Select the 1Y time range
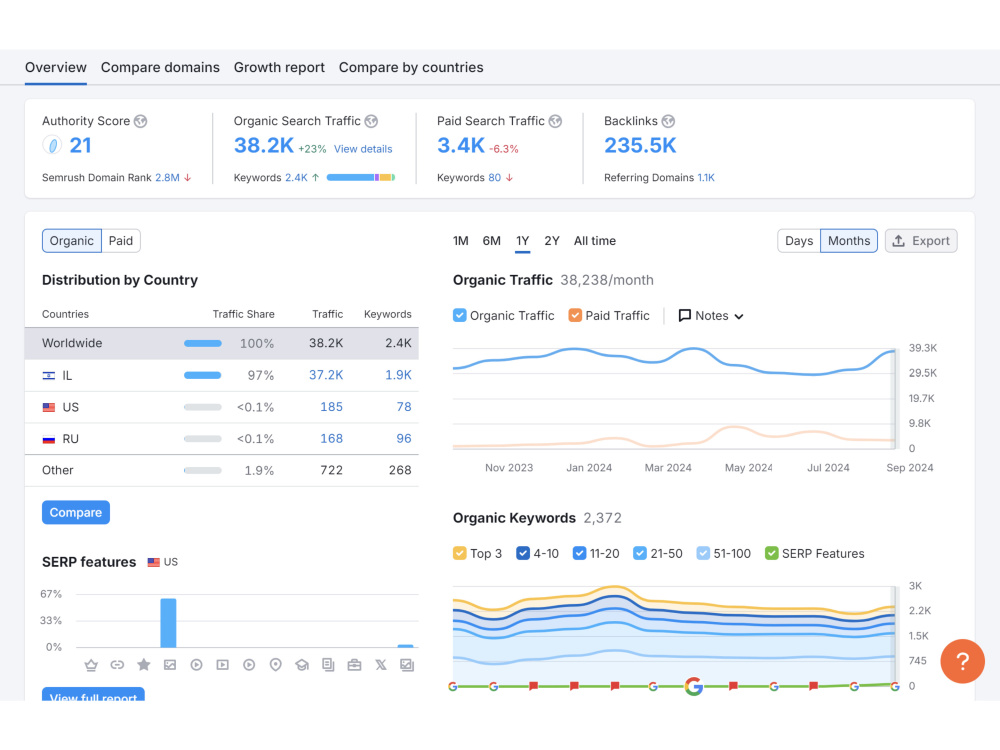 tap(522, 241)
